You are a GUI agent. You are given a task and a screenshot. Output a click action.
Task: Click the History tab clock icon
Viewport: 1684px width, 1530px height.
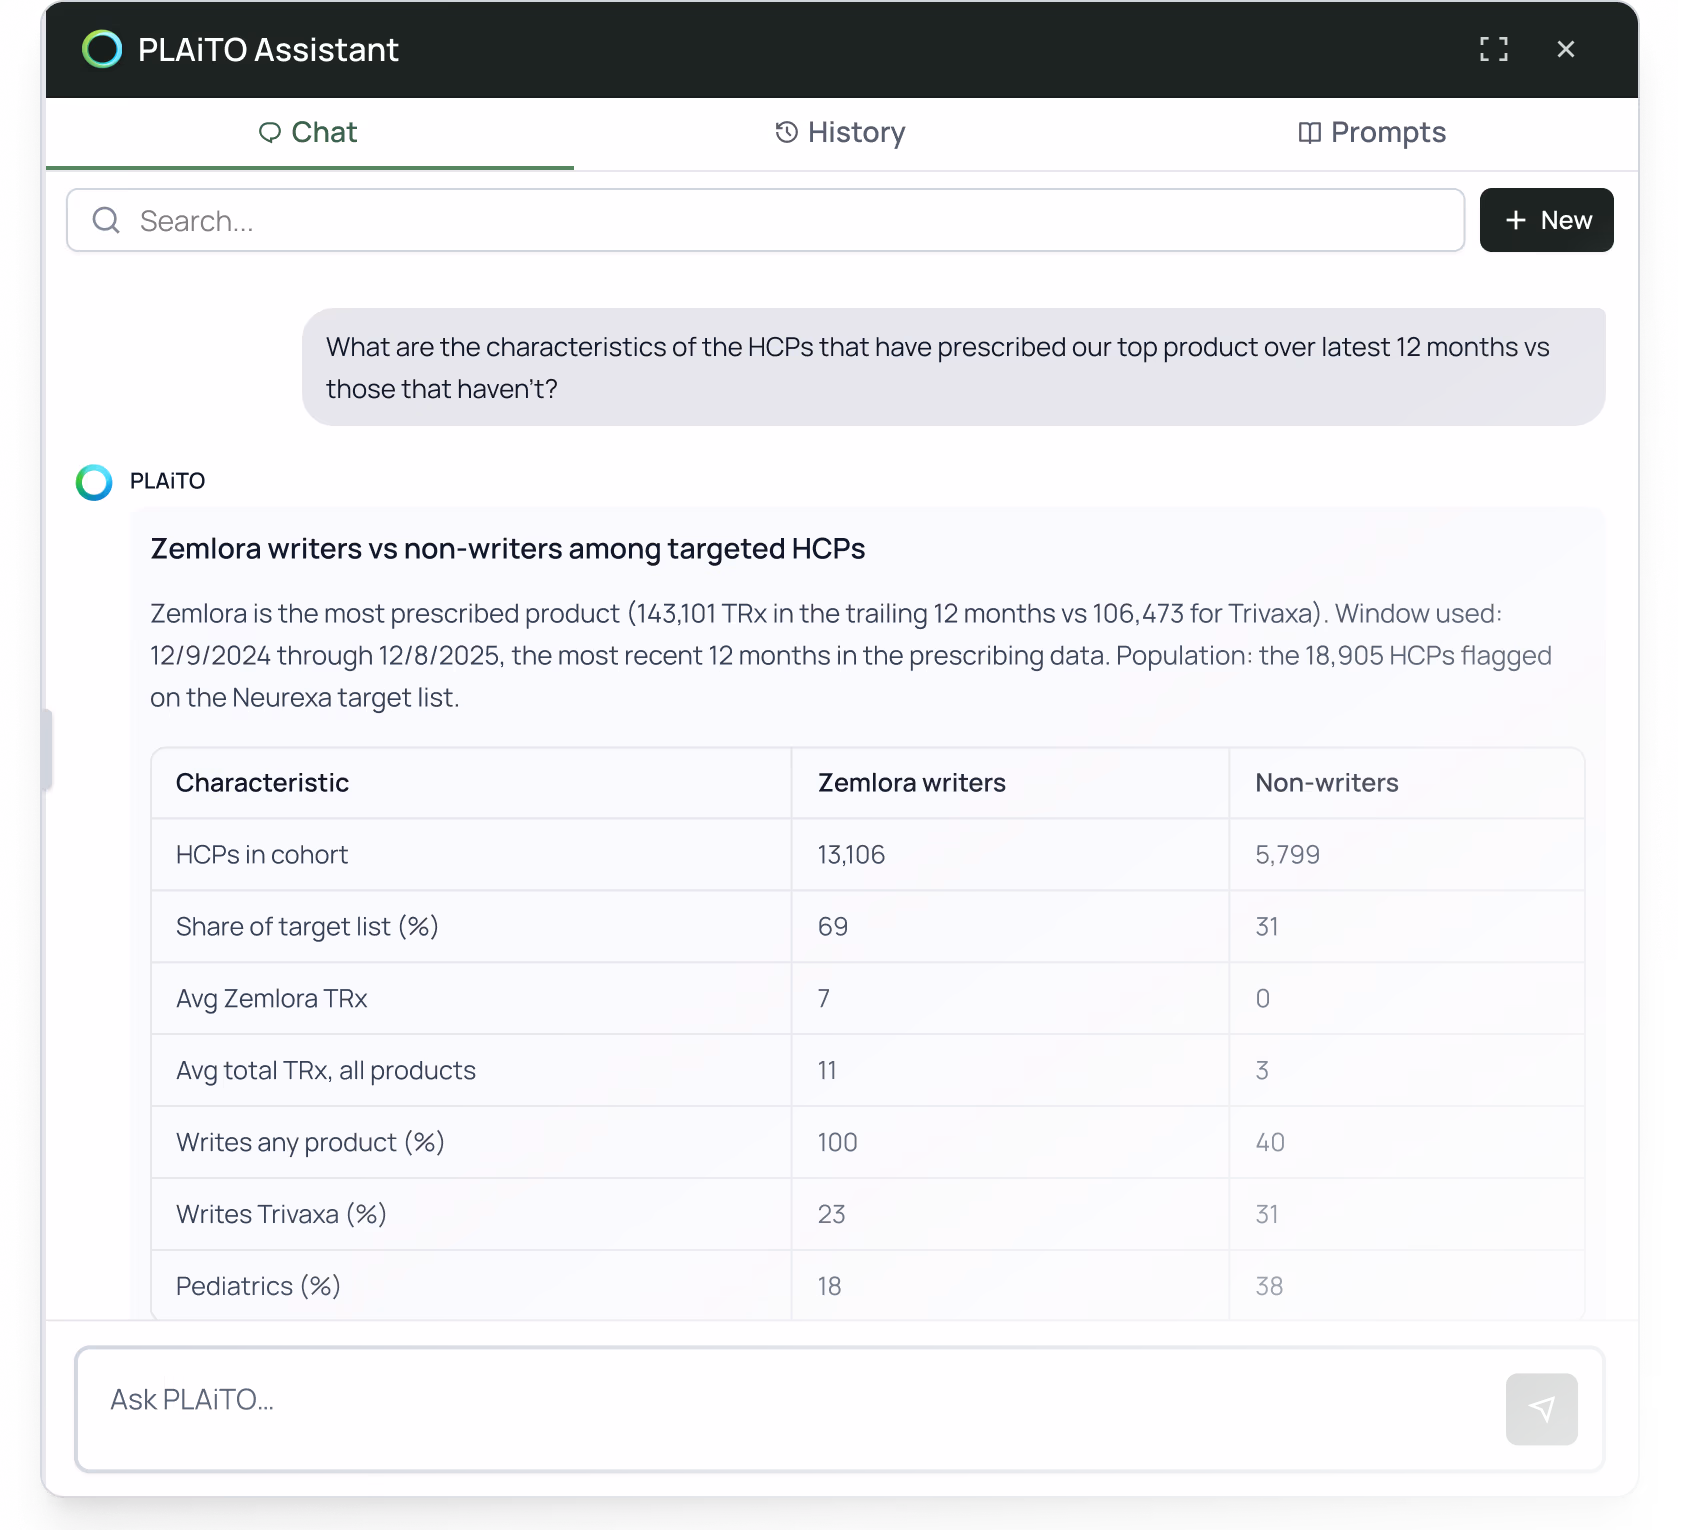click(787, 132)
